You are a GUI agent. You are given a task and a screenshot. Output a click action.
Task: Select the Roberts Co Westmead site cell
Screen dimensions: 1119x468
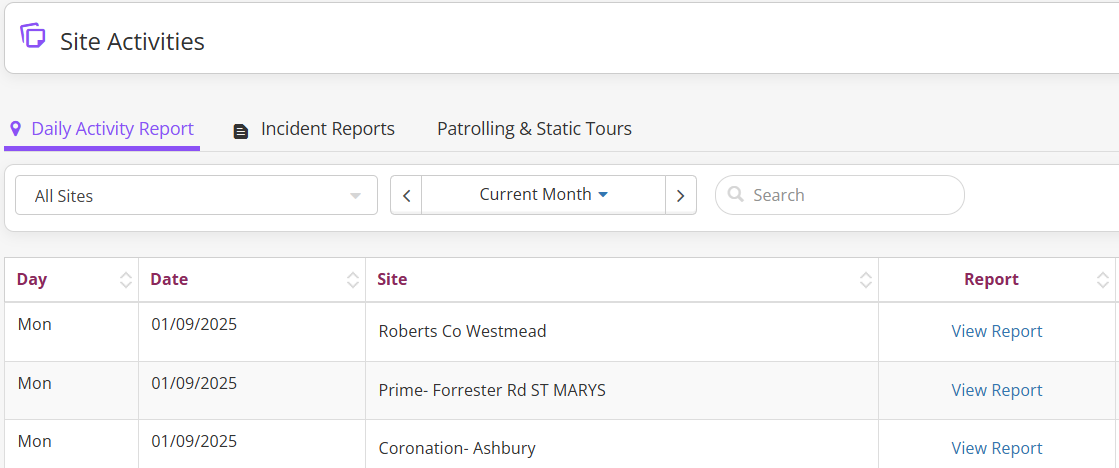click(x=462, y=332)
